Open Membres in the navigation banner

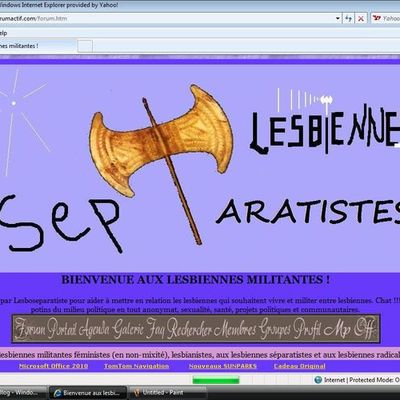(x=235, y=328)
